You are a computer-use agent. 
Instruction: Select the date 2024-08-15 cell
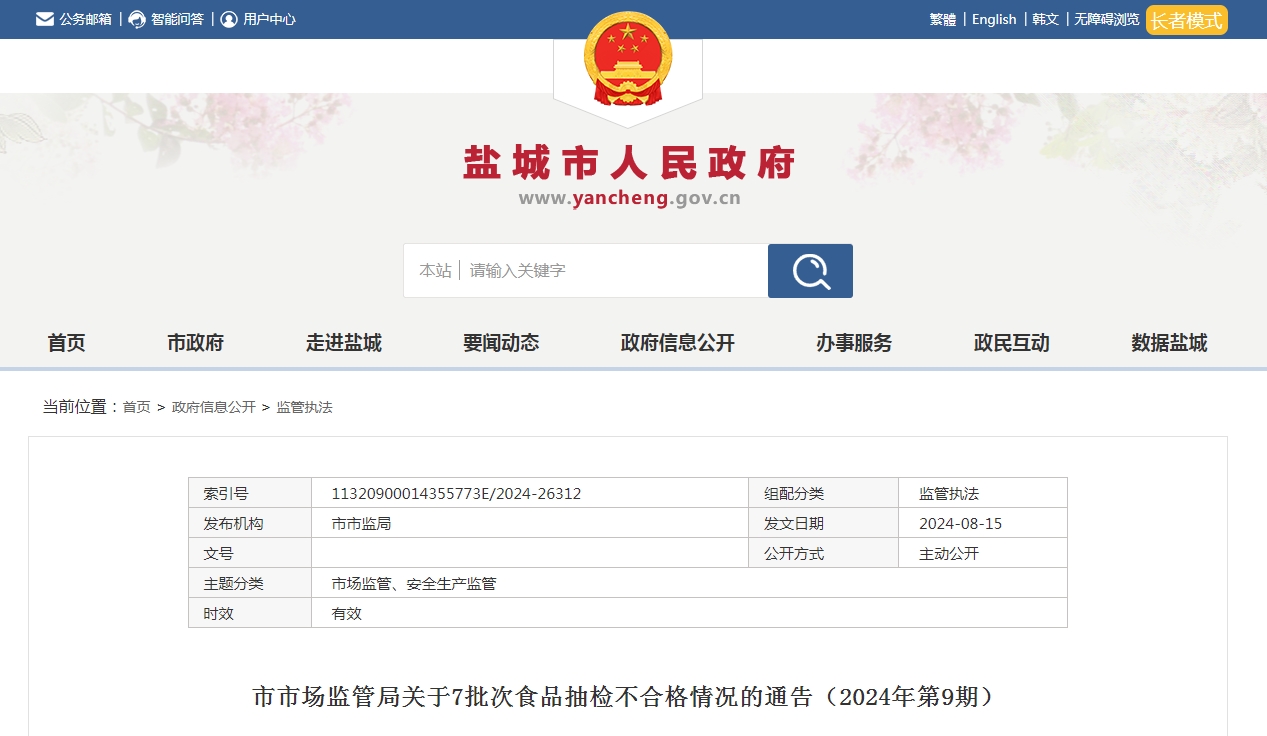pyautogui.click(x=983, y=523)
